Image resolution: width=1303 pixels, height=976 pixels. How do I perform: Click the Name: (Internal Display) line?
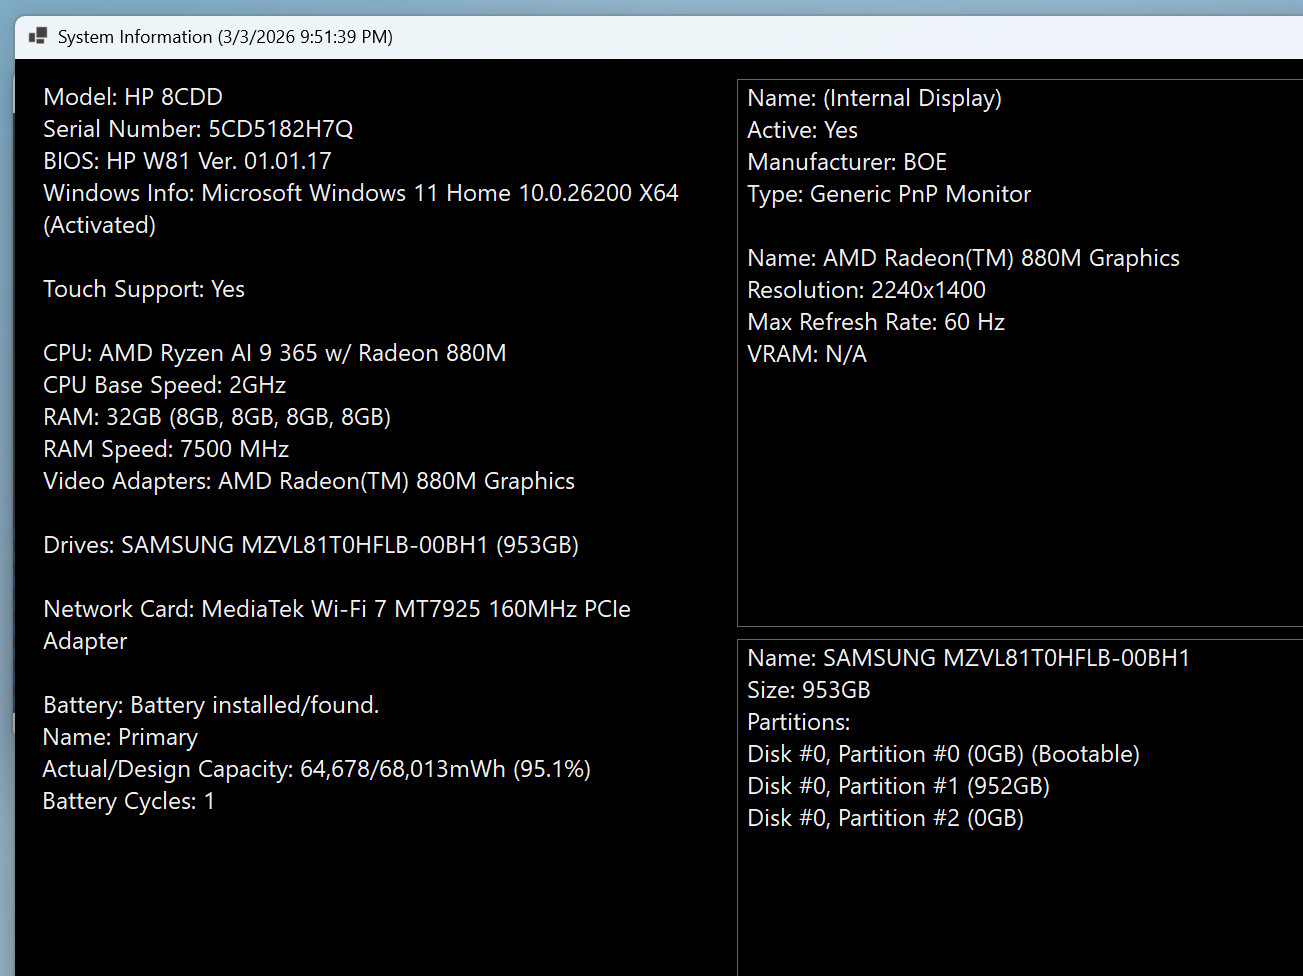click(875, 98)
